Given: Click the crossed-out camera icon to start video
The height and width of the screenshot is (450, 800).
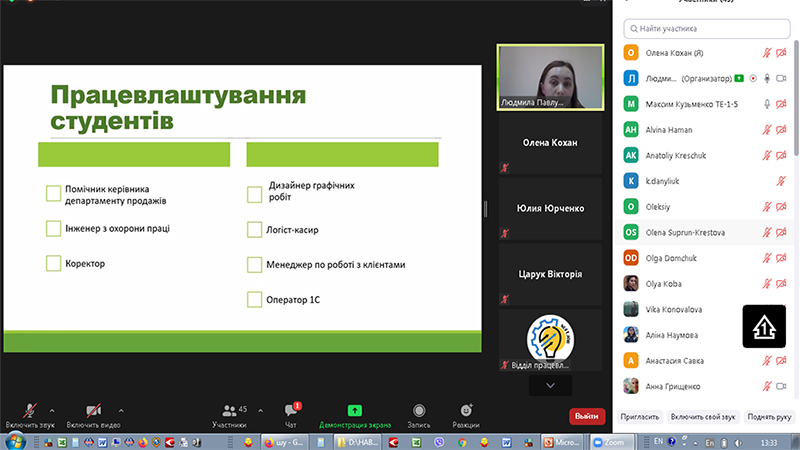Looking at the screenshot, I should coord(93,411).
